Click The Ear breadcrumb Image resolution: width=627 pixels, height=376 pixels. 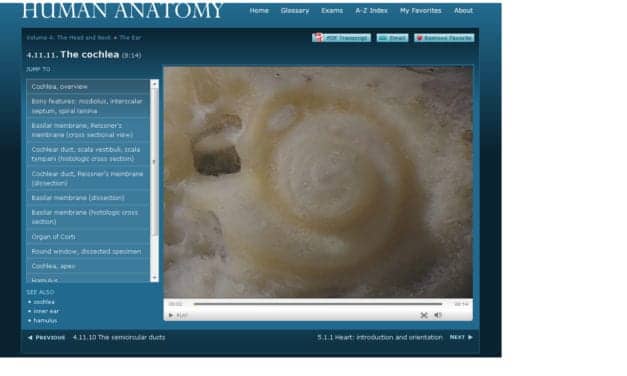pyautogui.click(x=130, y=38)
